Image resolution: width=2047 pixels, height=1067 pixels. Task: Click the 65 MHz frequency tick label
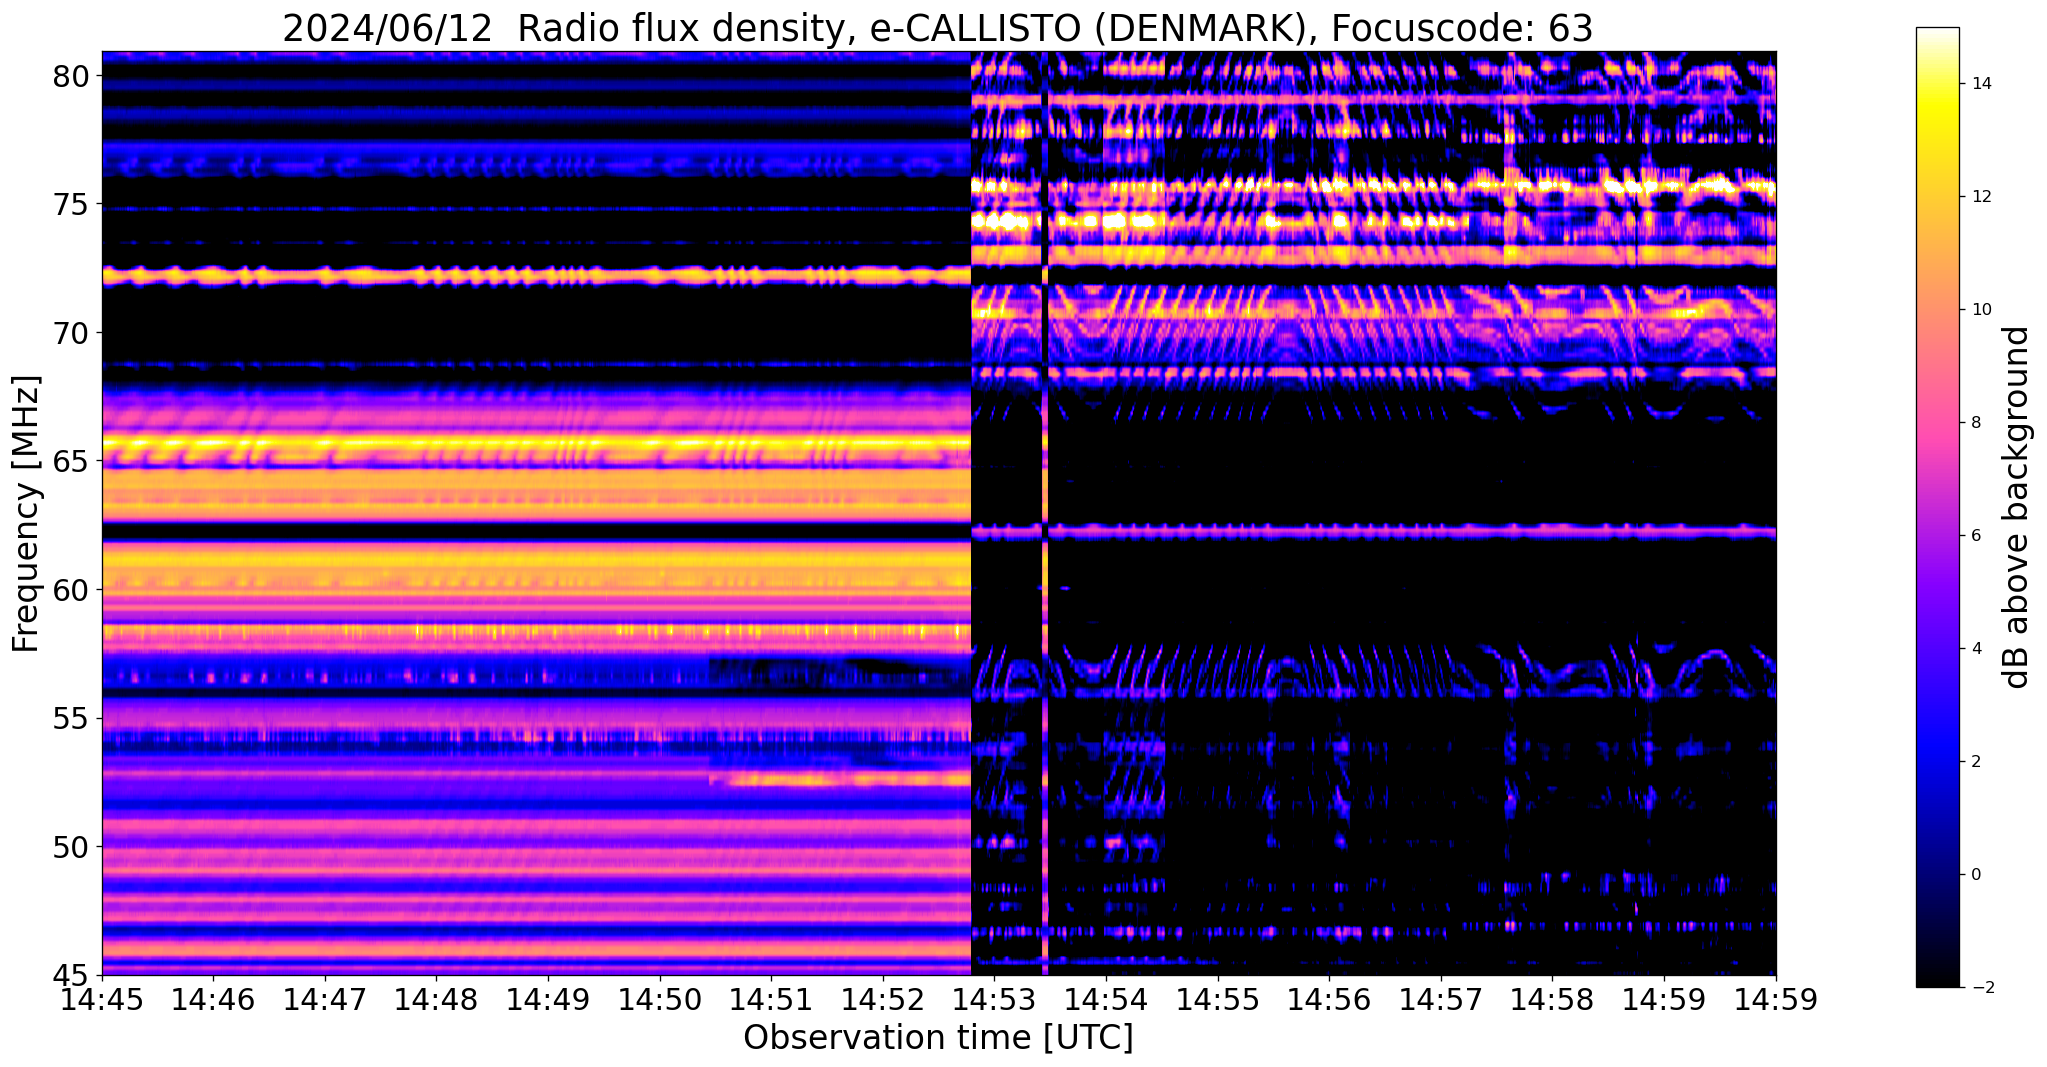point(70,461)
